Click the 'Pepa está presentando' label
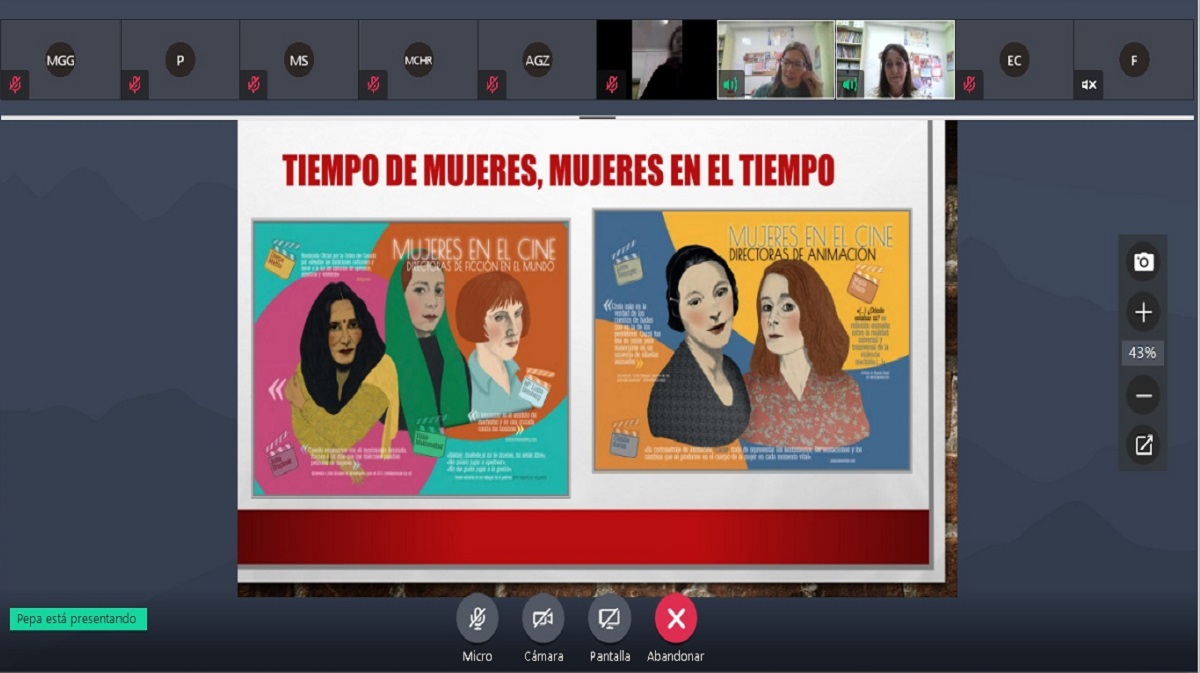The width and height of the screenshot is (1200, 673). coord(77,619)
